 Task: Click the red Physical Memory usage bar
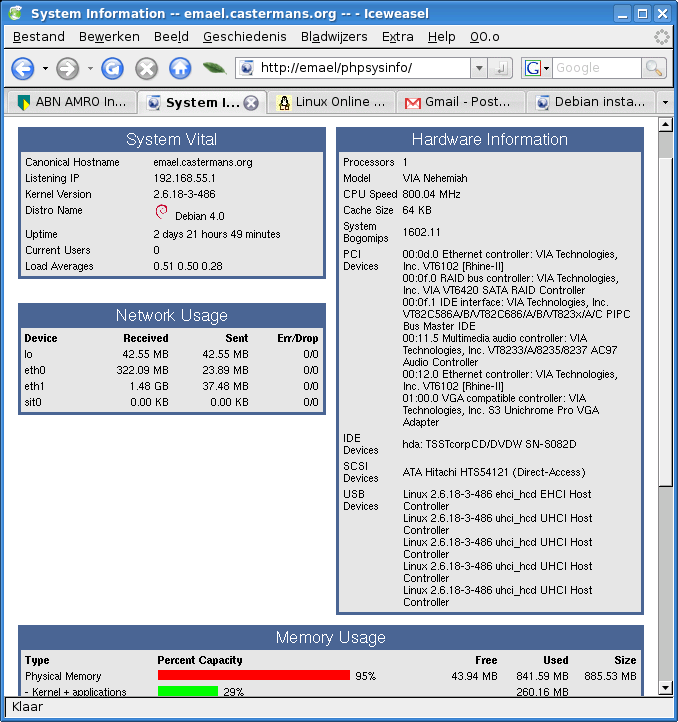pyautogui.click(x=254, y=675)
